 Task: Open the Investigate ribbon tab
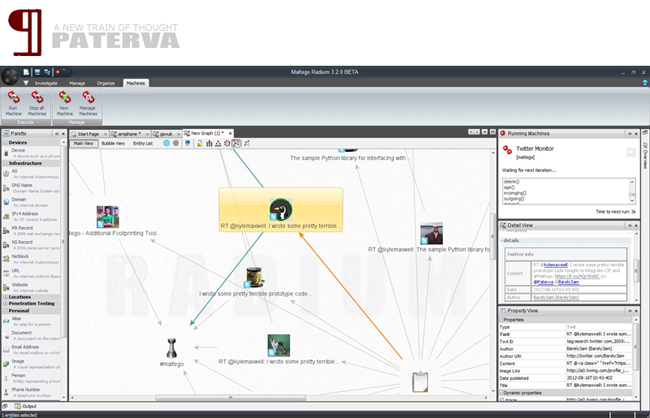[x=46, y=83]
